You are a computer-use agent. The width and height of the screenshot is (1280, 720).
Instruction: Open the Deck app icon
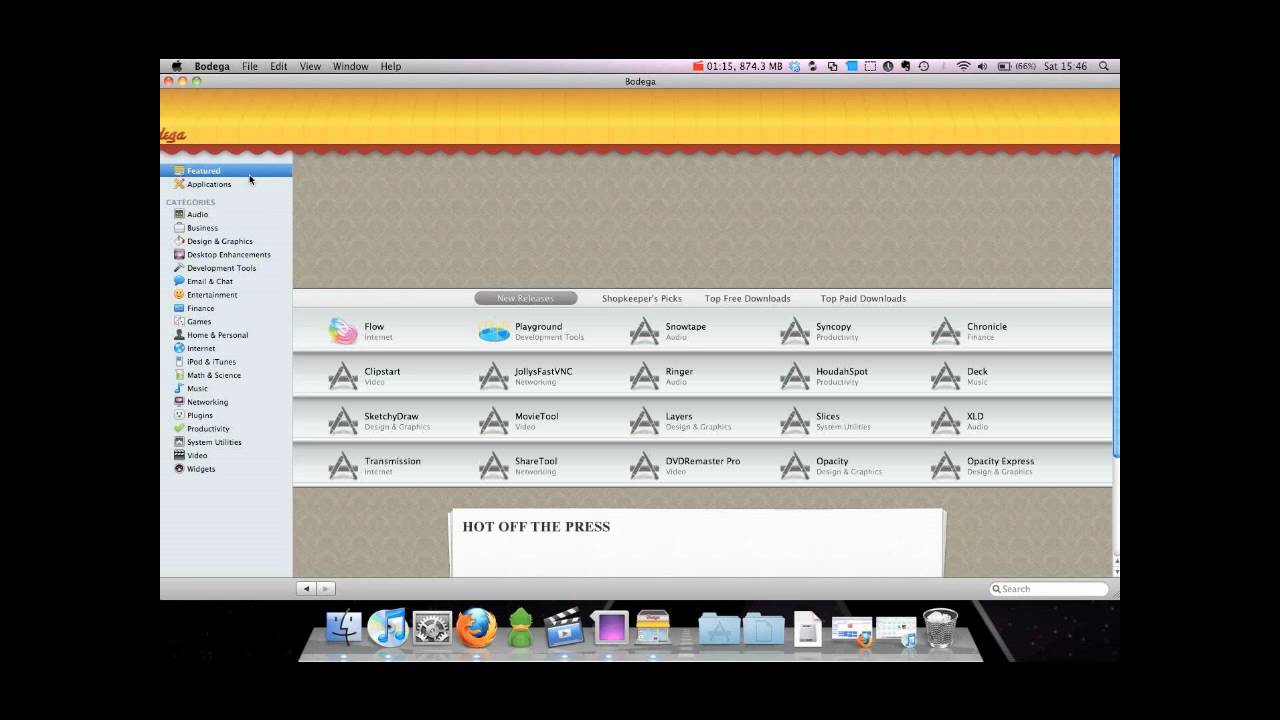click(x=946, y=376)
